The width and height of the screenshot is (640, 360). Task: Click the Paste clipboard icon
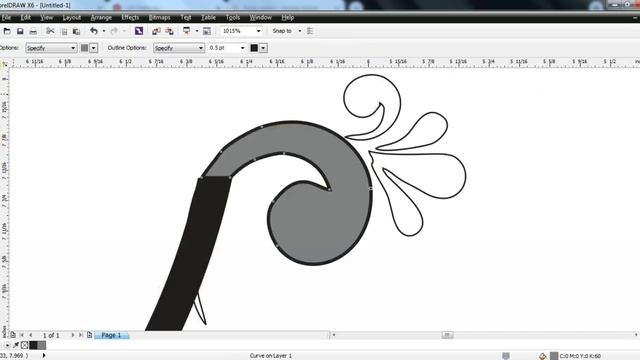tap(76, 31)
